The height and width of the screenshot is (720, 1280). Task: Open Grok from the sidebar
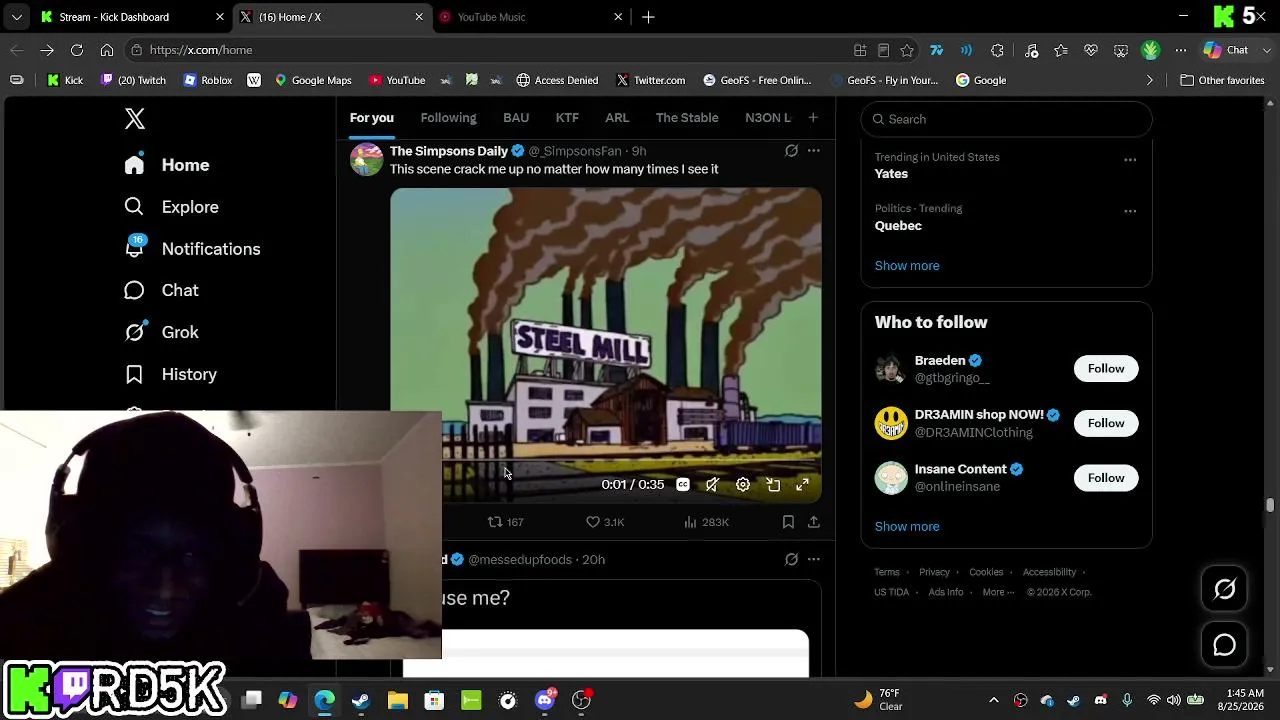point(161,332)
